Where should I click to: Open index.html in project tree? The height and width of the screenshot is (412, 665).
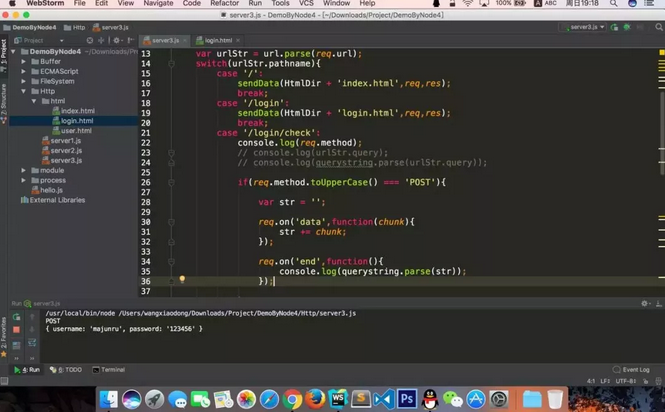click(73, 111)
